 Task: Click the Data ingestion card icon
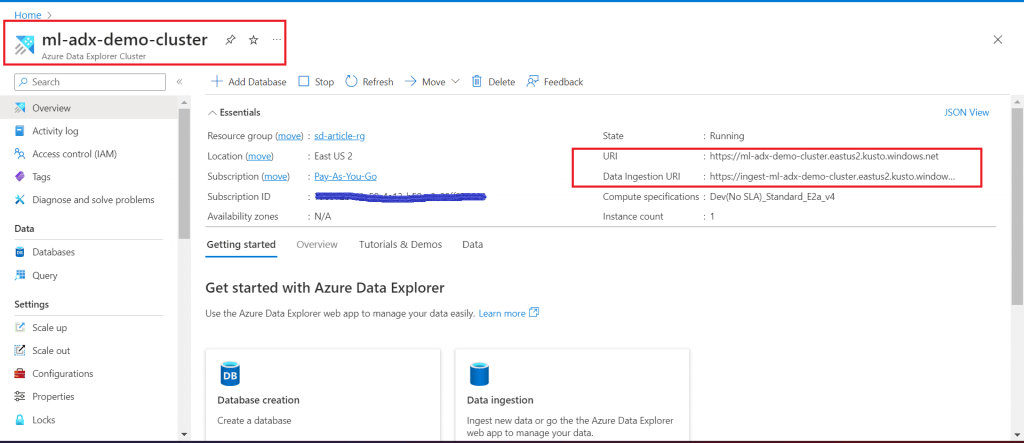coord(478,374)
